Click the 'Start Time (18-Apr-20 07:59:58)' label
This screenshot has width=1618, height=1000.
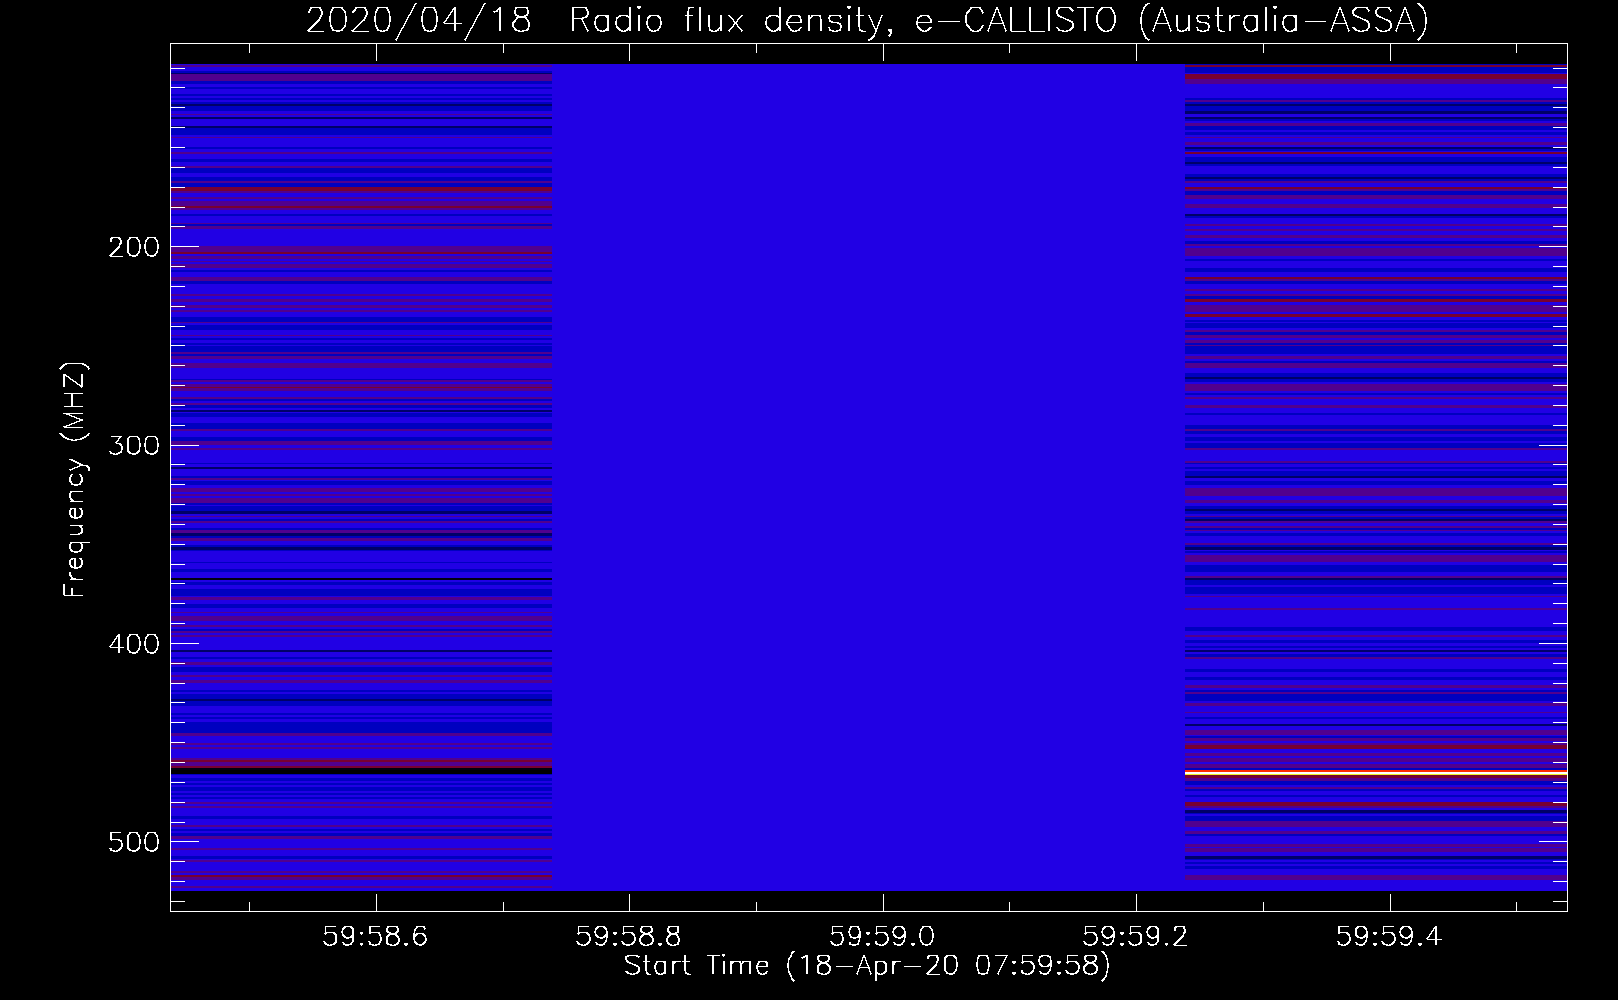pyautogui.click(x=867, y=966)
